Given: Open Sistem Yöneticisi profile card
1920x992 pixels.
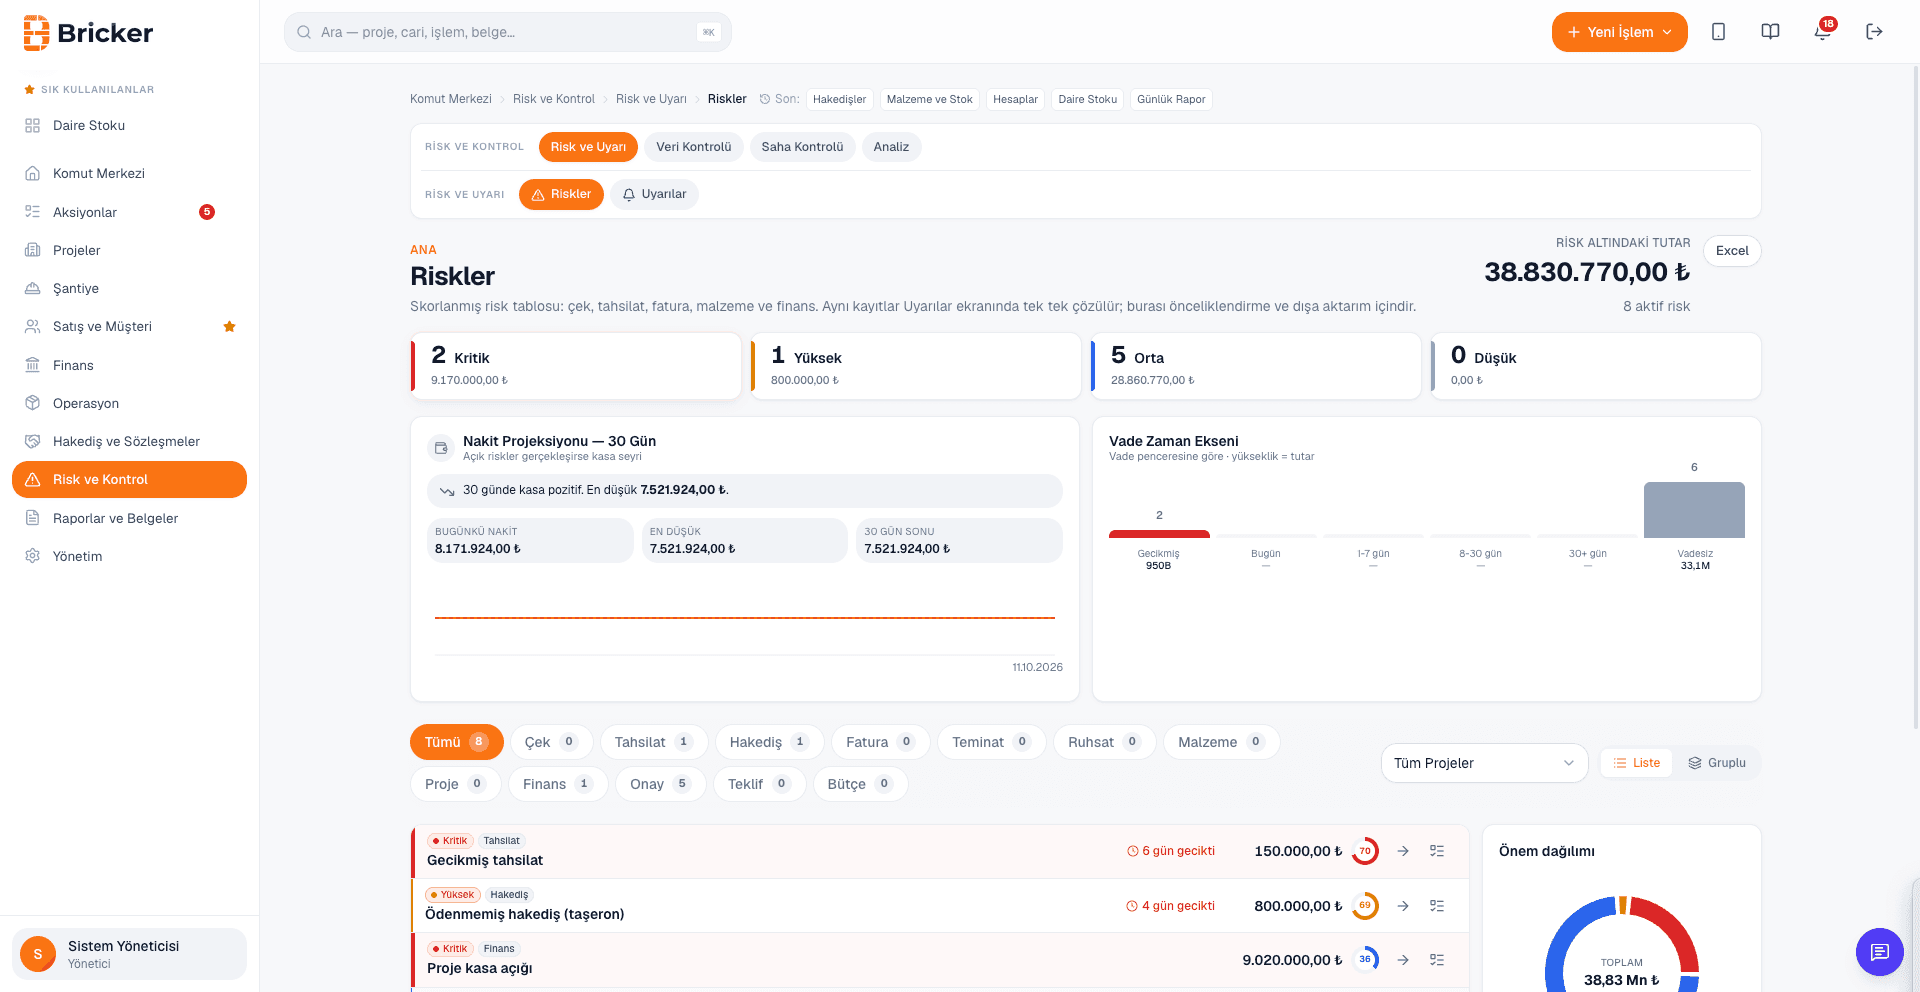Looking at the screenshot, I should pyautogui.click(x=129, y=954).
